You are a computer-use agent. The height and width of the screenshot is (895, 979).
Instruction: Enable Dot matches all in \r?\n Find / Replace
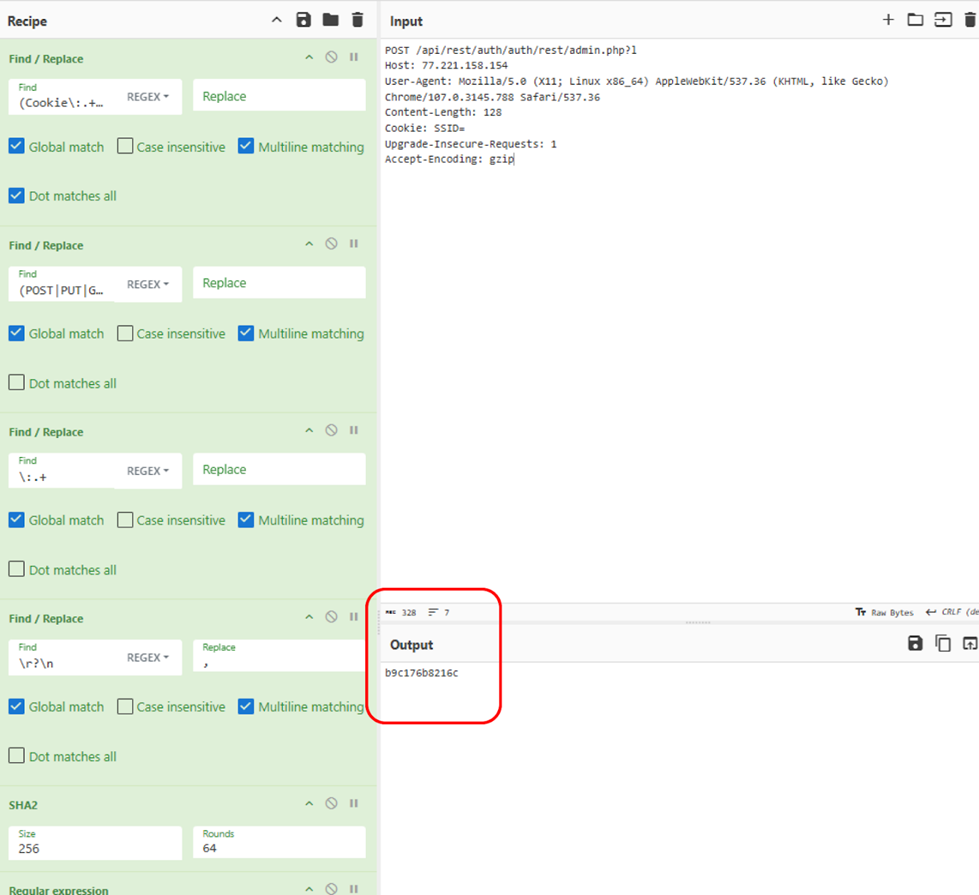[x=17, y=756]
